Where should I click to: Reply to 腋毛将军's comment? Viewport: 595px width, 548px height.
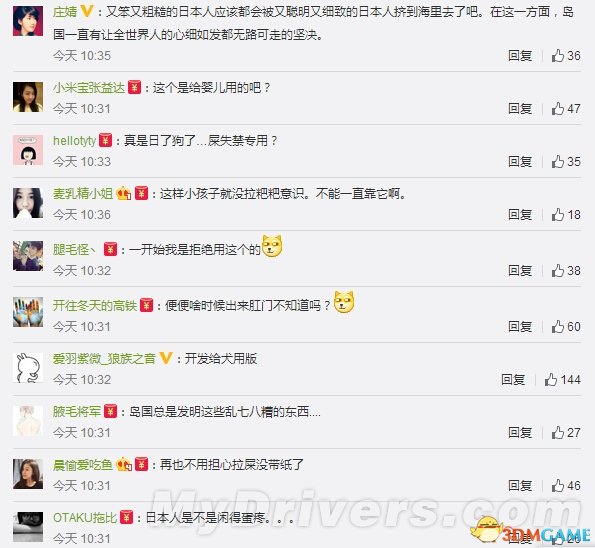pos(520,433)
